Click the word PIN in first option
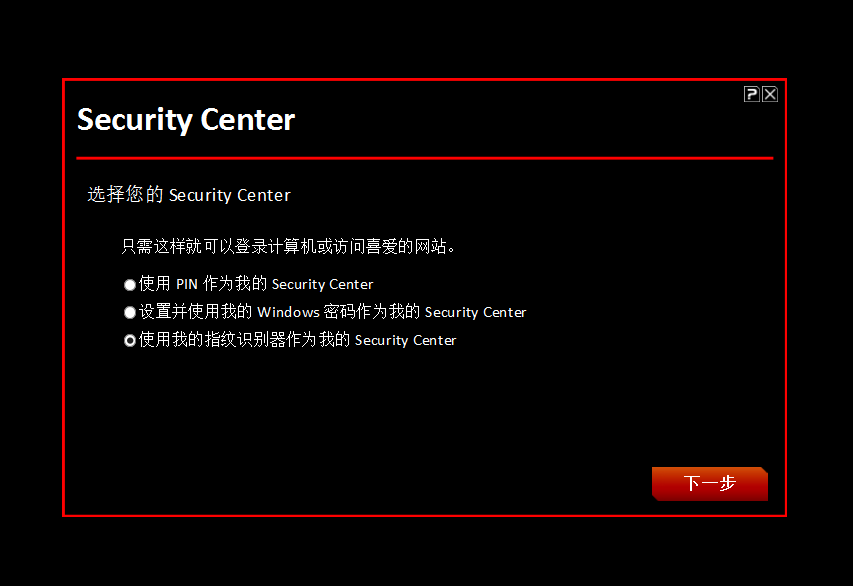Screen dimensions: 853x586 coord(187,284)
